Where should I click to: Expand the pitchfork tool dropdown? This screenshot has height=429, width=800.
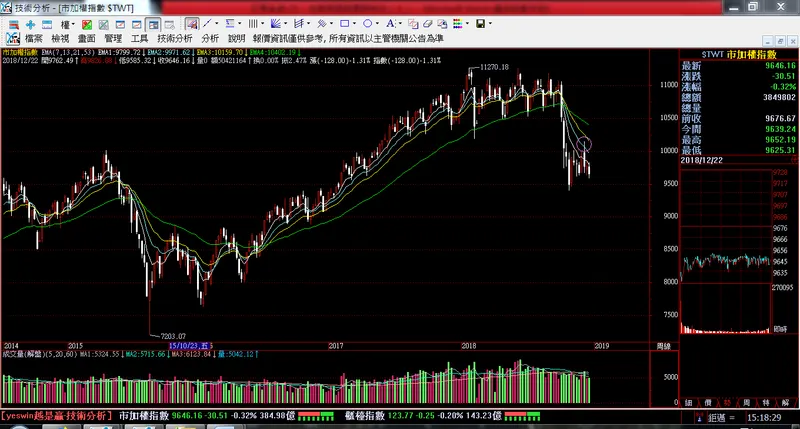point(308,23)
